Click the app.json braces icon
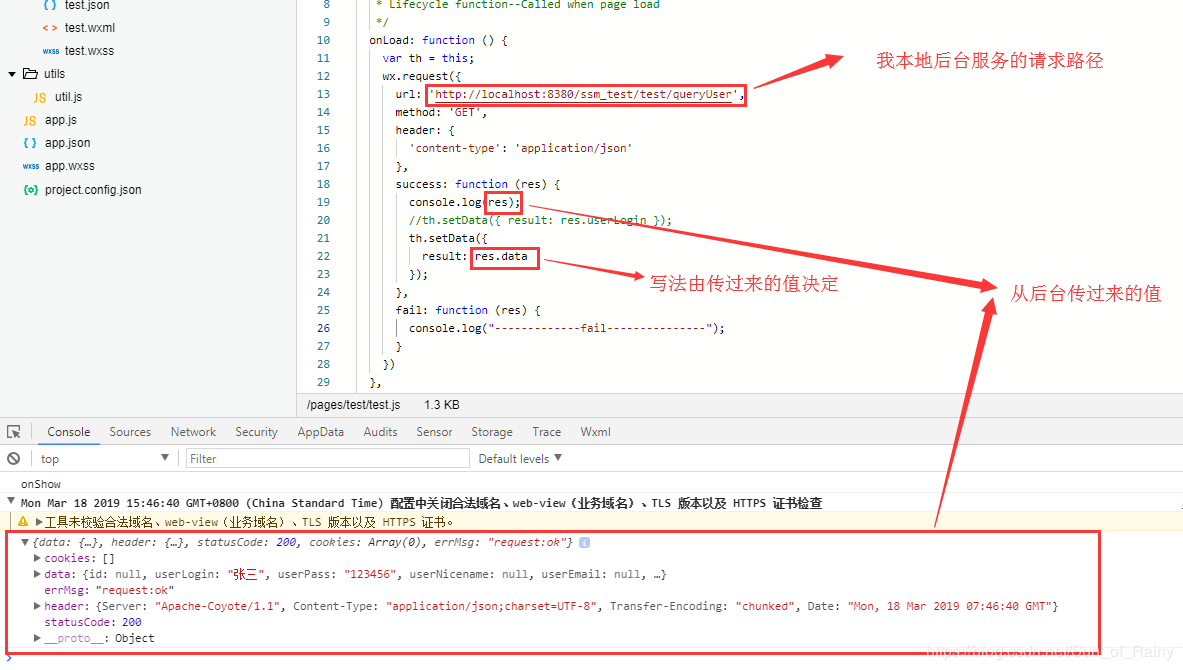The width and height of the screenshot is (1183, 670). point(30,143)
